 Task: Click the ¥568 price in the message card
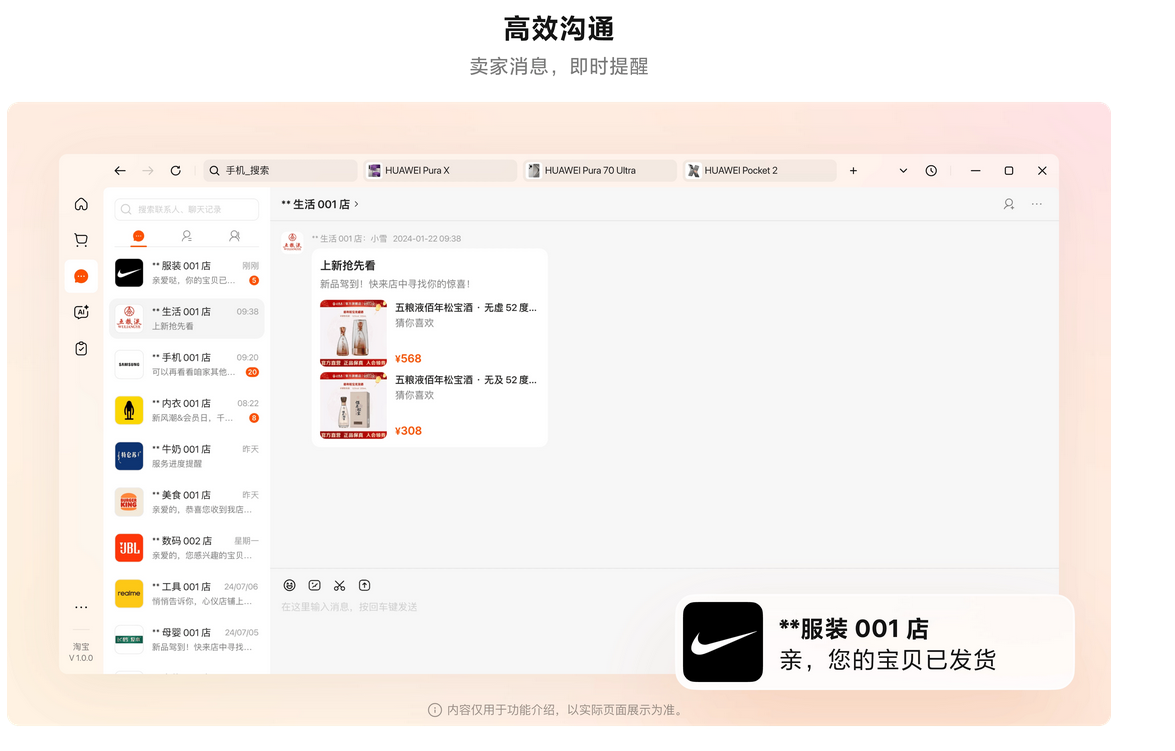[x=408, y=358]
